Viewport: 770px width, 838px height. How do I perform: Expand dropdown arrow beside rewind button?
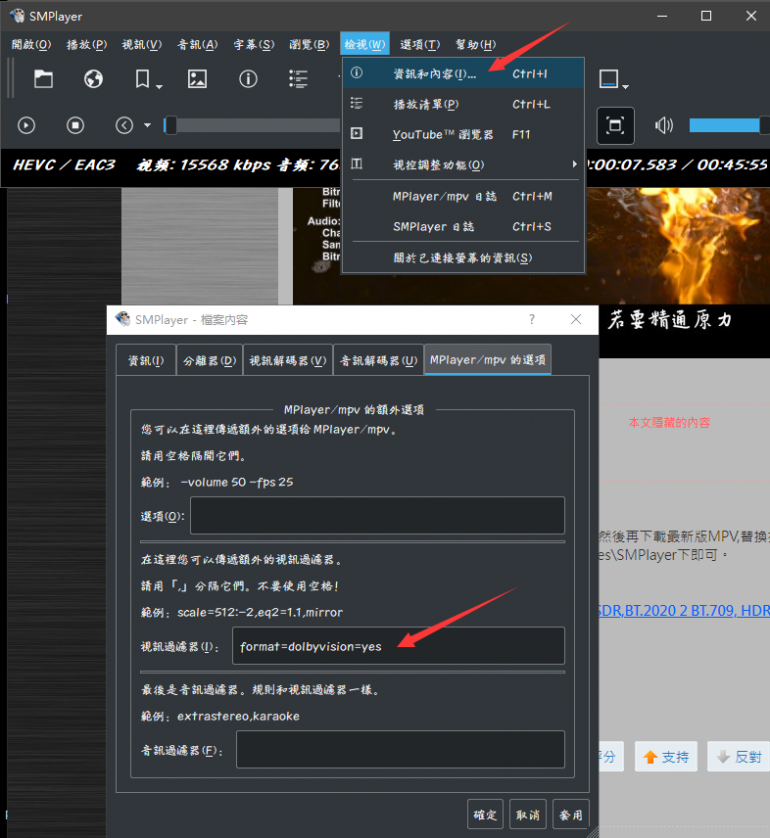147,126
